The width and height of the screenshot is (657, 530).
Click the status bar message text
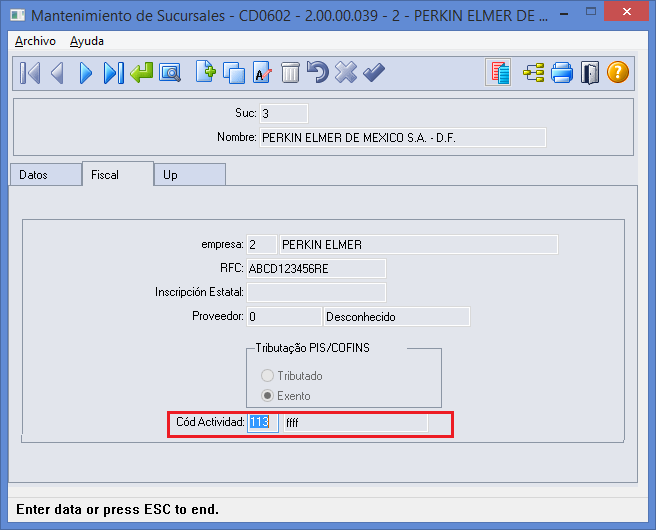[117, 509]
